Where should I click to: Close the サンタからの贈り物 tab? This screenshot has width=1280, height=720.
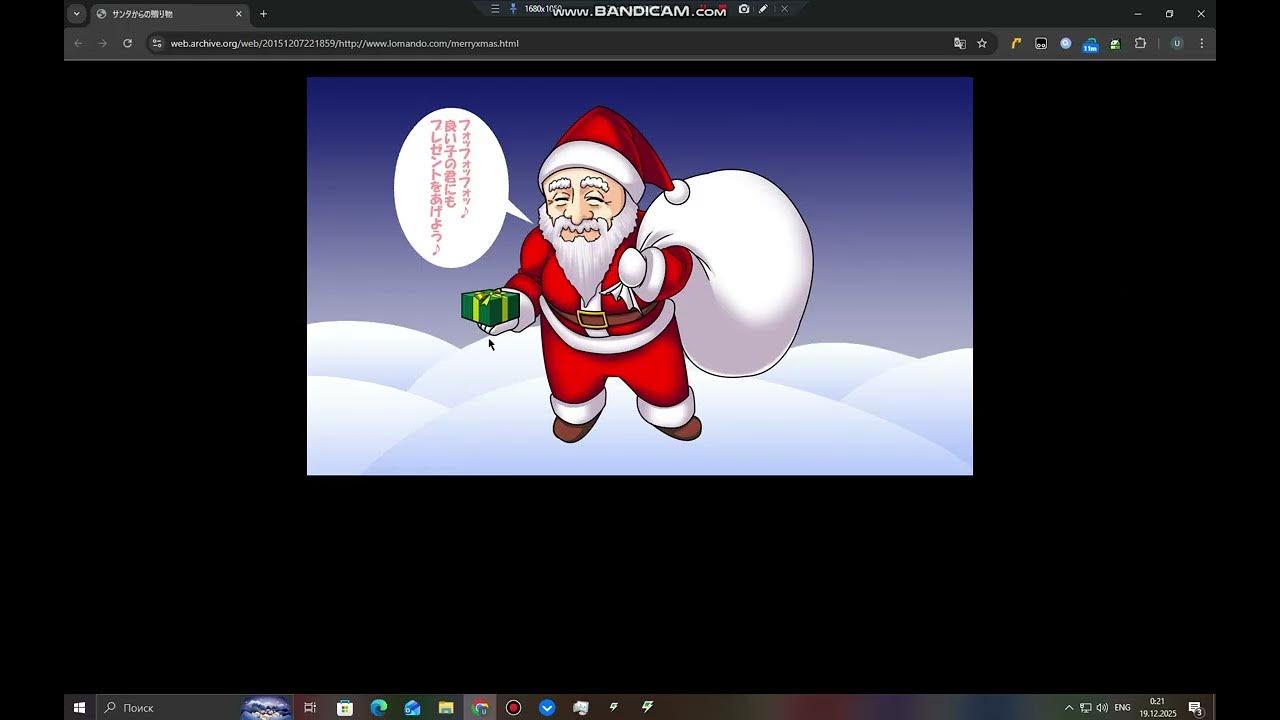pos(239,14)
